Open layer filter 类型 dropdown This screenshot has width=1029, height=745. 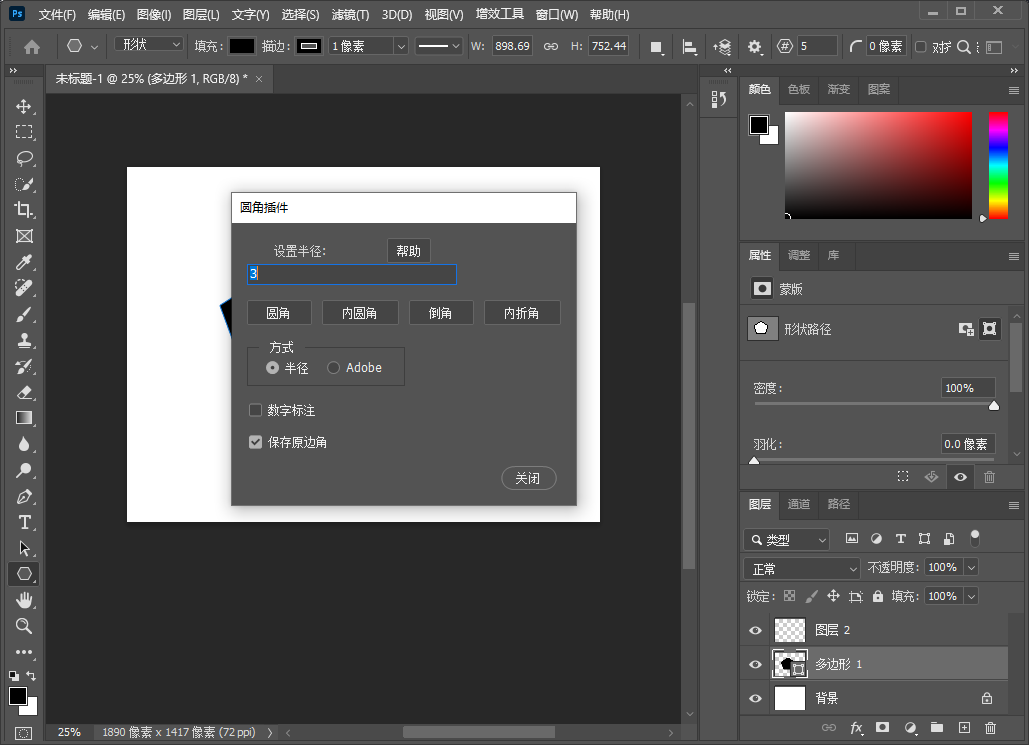click(x=786, y=540)
